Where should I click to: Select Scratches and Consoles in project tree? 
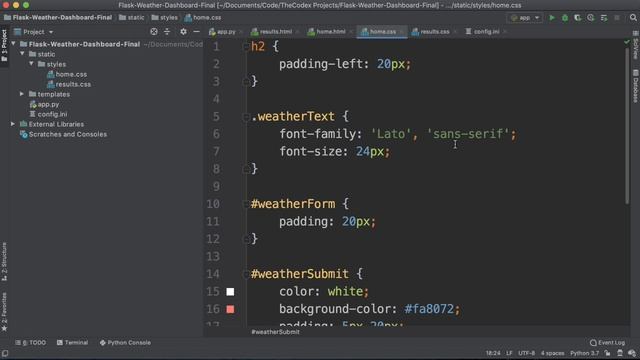(x=64, y=134)
